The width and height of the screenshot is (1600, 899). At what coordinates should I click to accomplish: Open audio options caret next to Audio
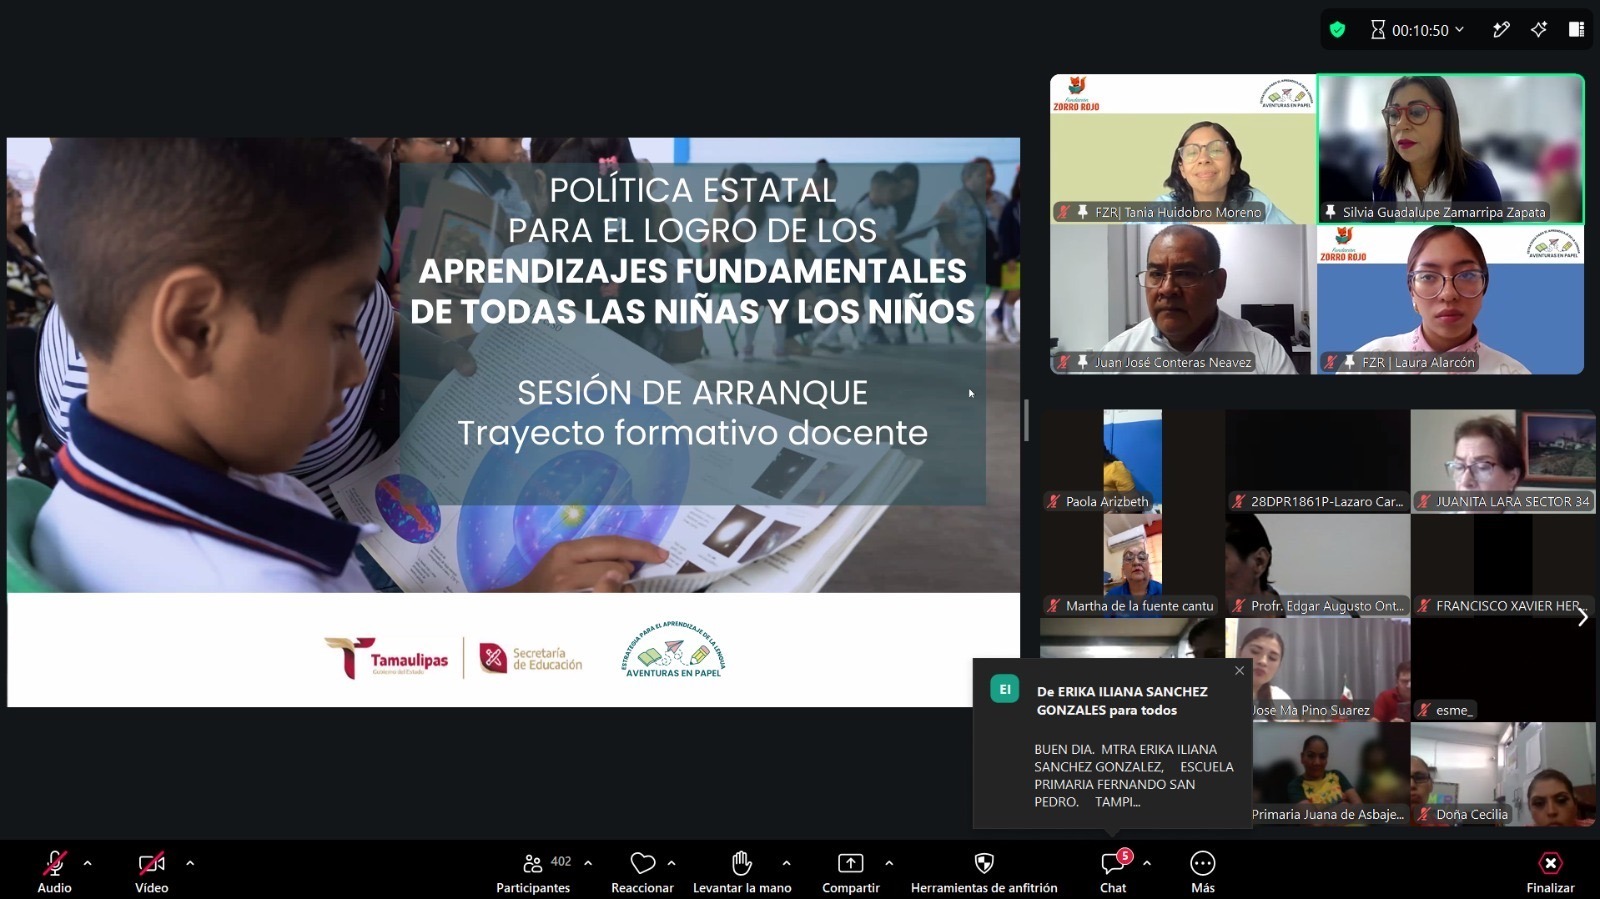click(88, 863)
